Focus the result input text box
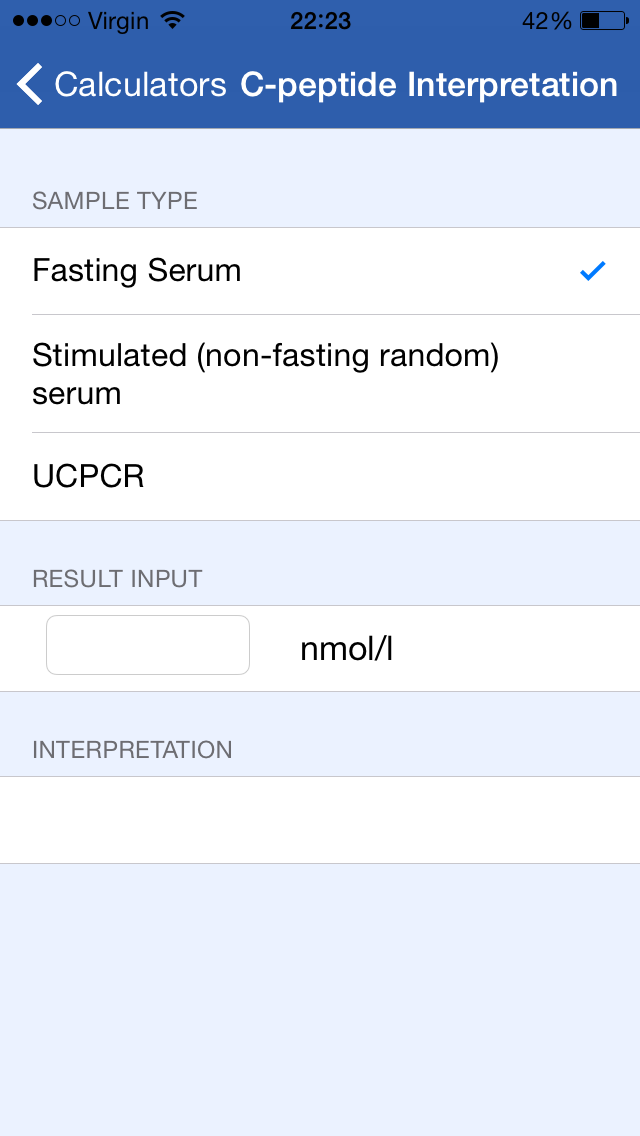 (x=148, y=645)
